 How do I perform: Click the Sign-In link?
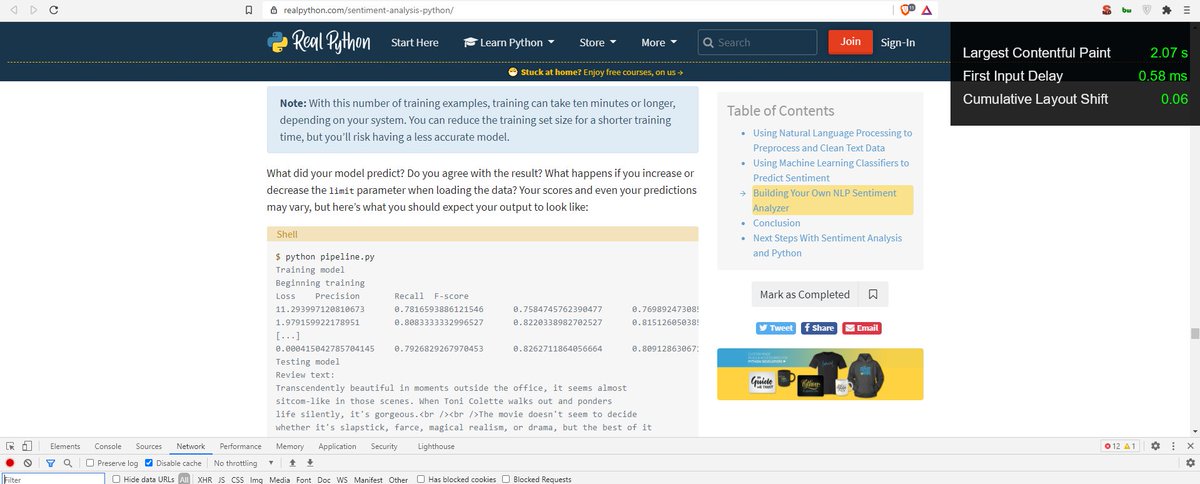898,42
